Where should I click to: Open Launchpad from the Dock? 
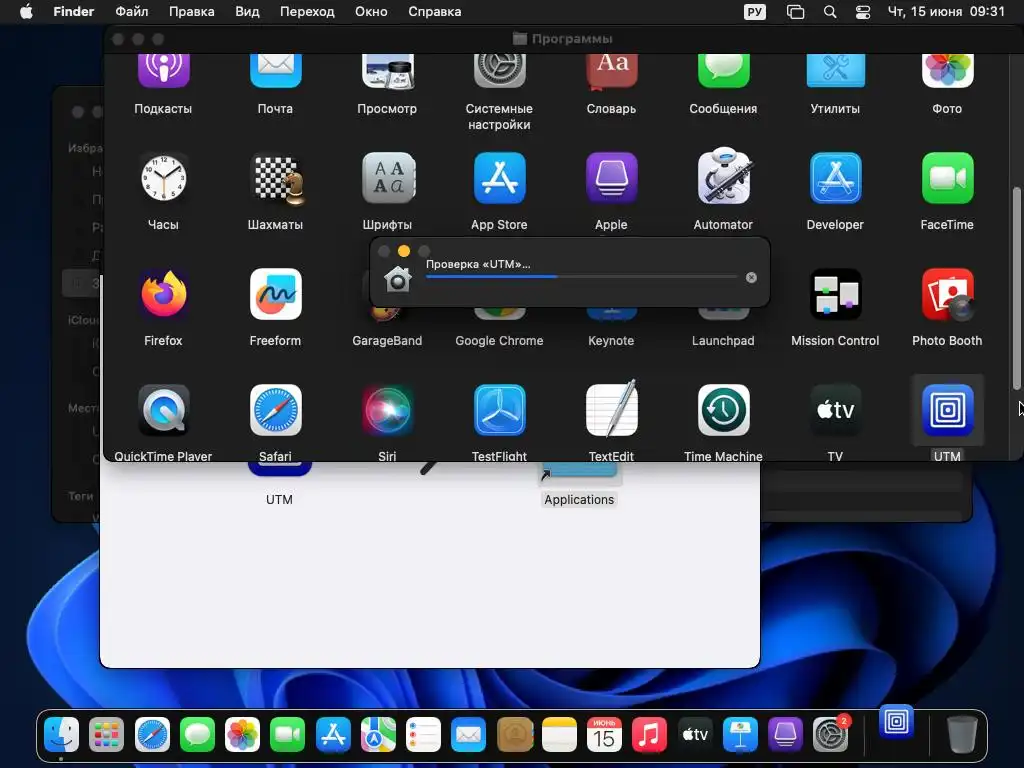point(106,735)
